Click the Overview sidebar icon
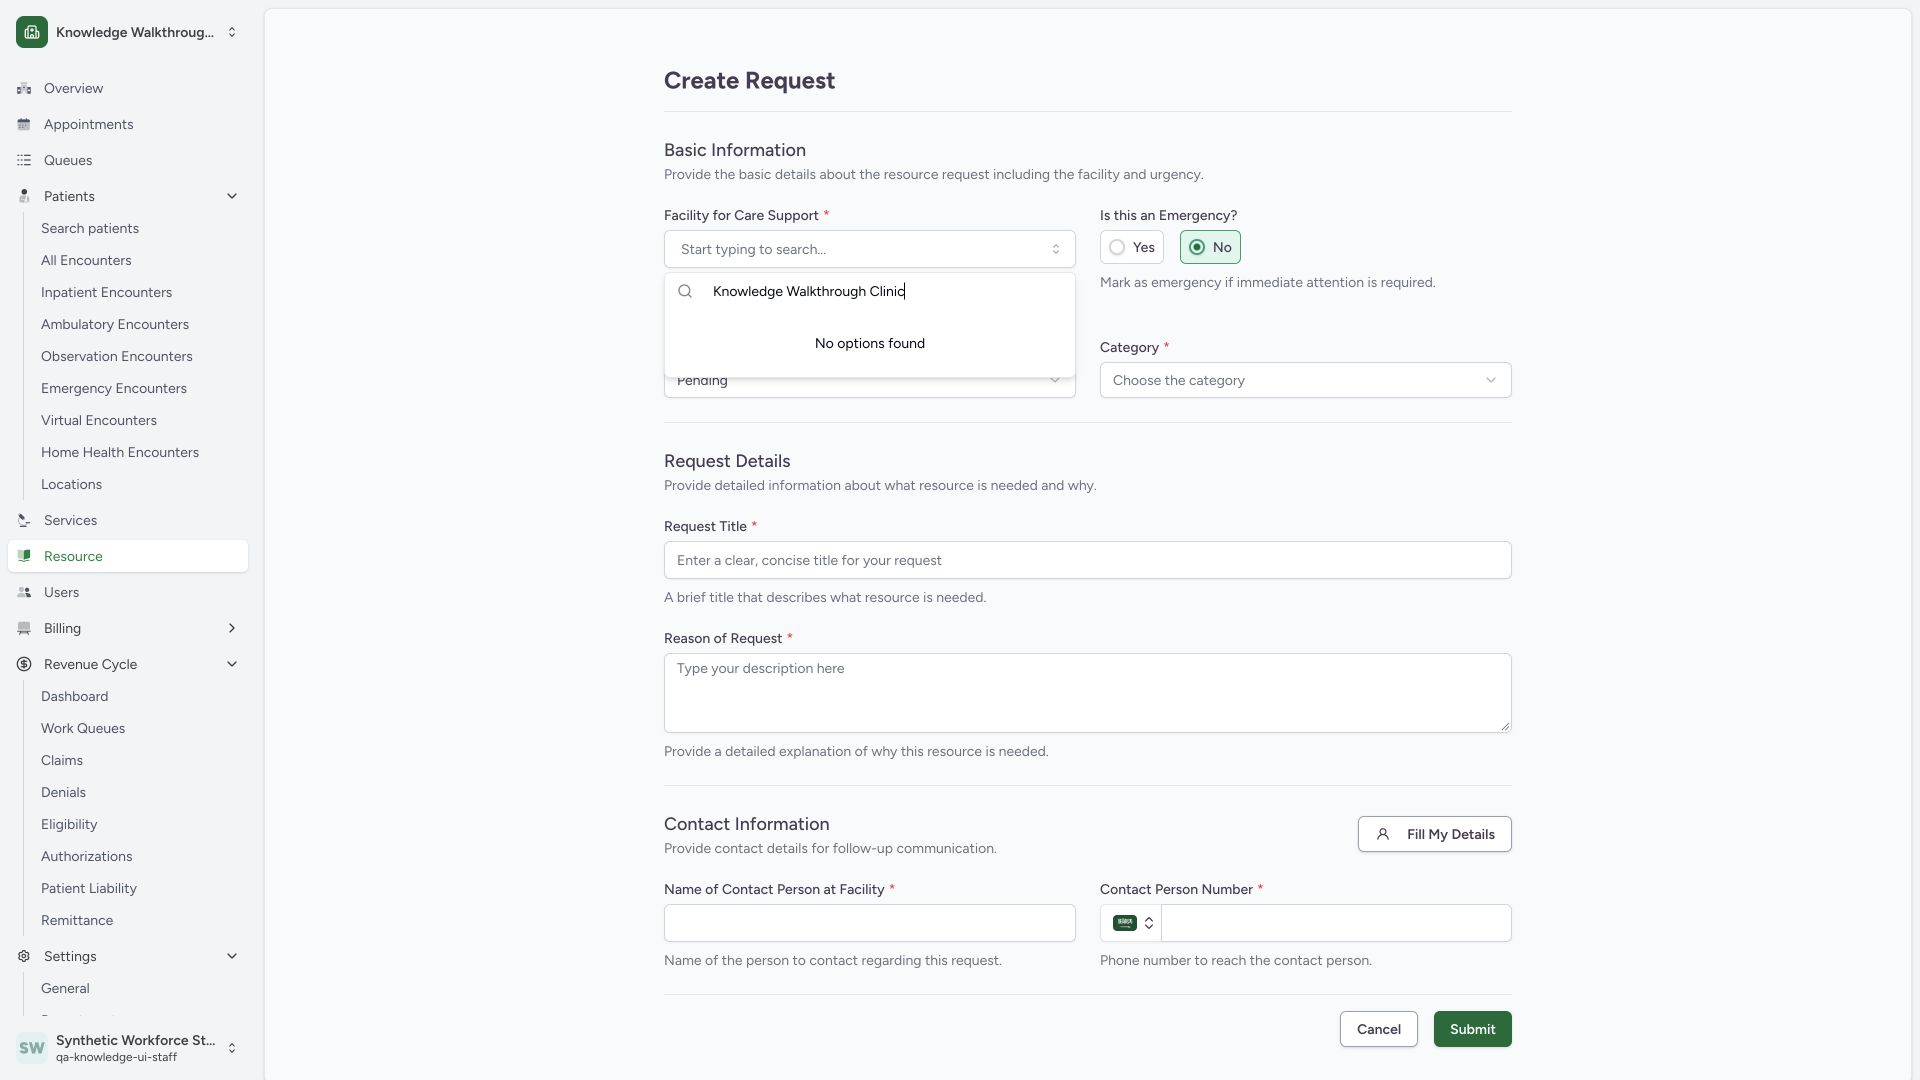Viewport: 1920px width, 1080px height. 24,88
